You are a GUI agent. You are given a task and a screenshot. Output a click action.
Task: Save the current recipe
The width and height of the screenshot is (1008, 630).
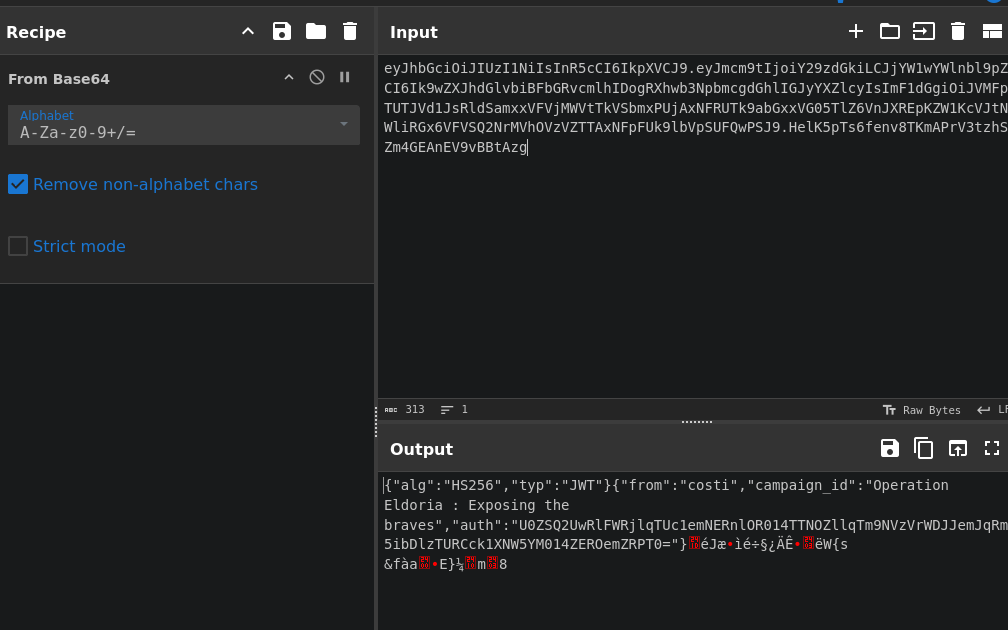pyautogui.click(x=282, y=32)
